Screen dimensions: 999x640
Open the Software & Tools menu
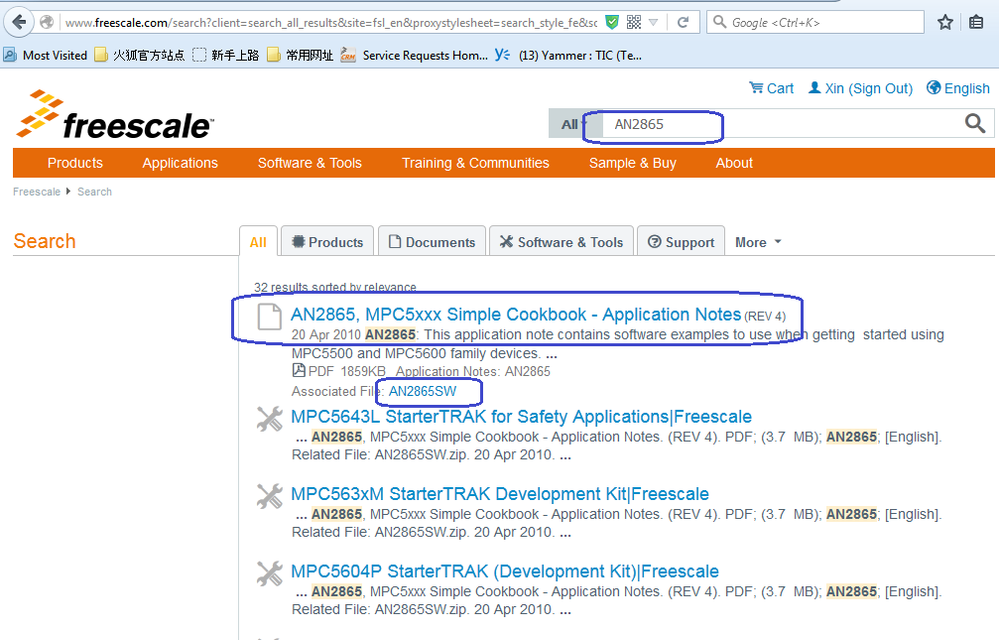tap(310, 163)
